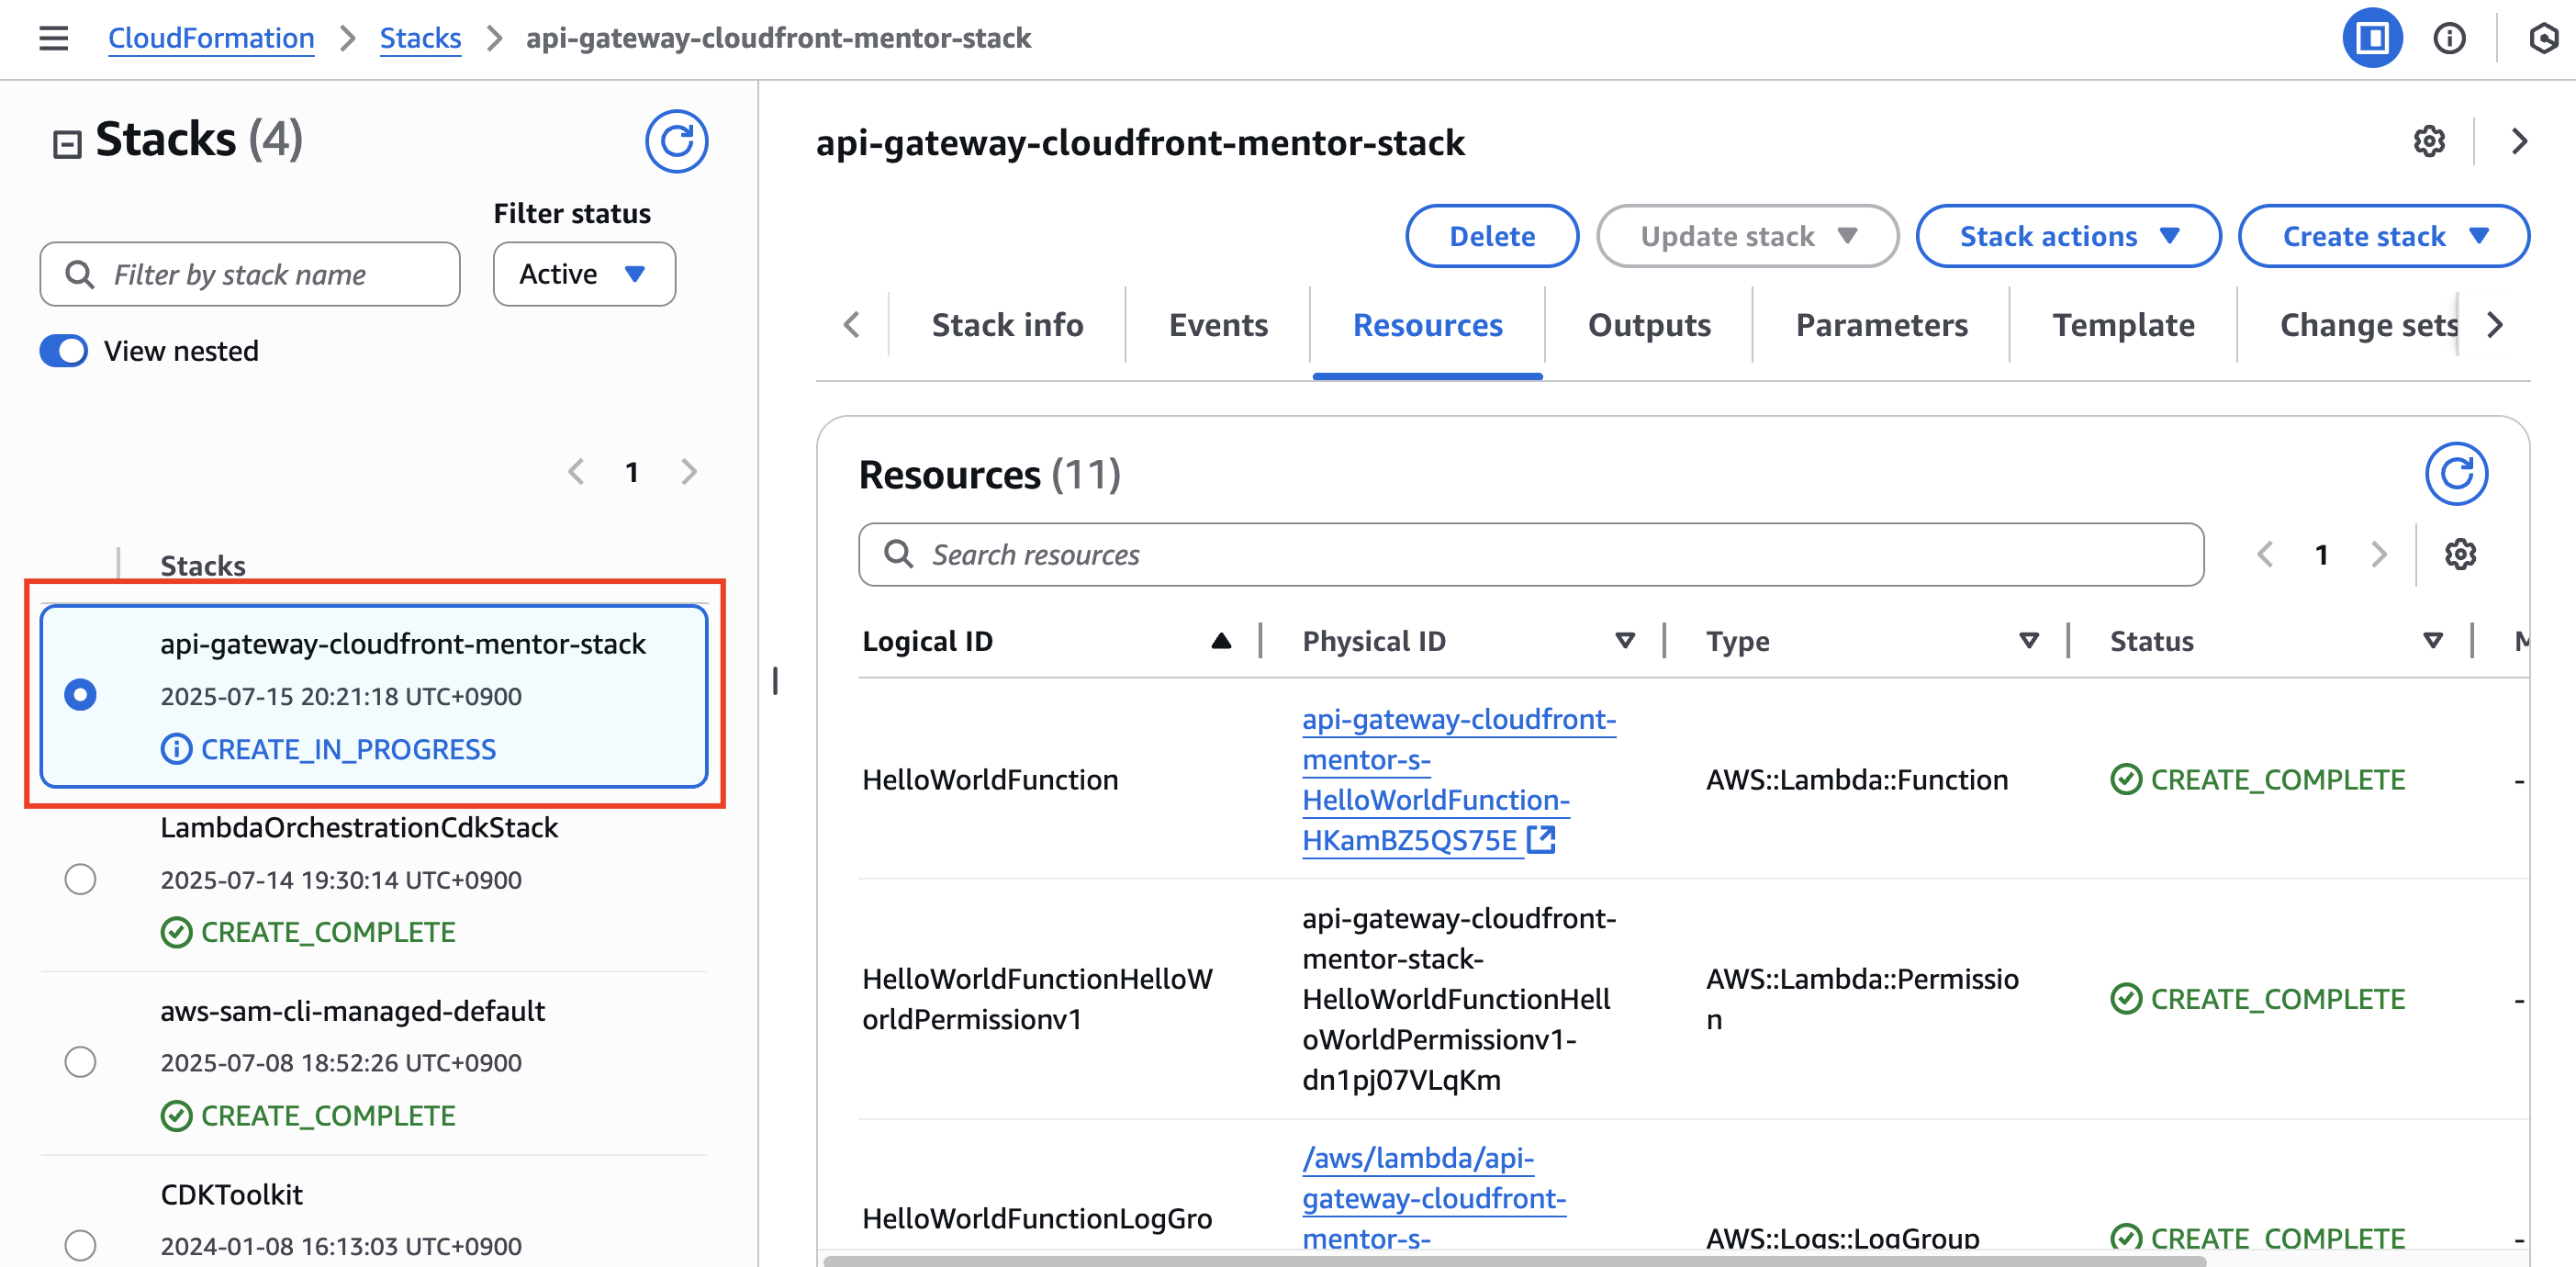Open the Active filter status dropdown

tap(583, 274)
